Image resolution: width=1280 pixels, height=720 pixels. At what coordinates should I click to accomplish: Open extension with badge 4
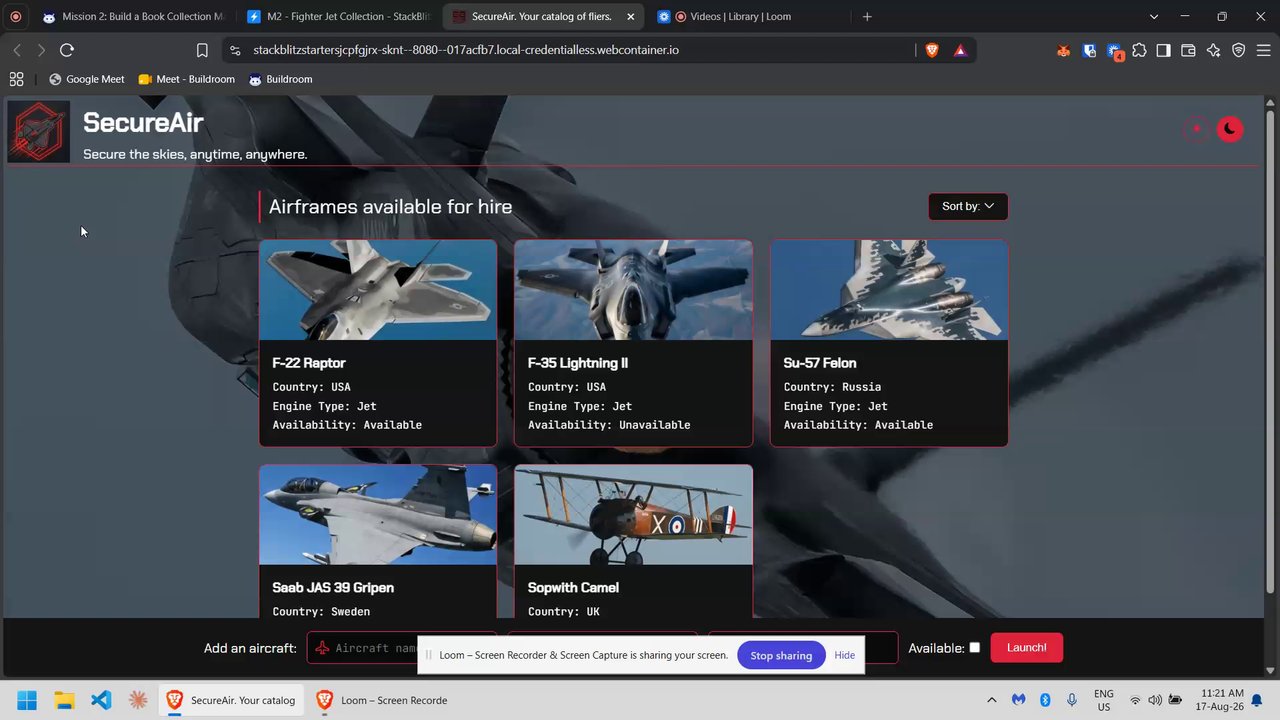tap(1115, 51)
